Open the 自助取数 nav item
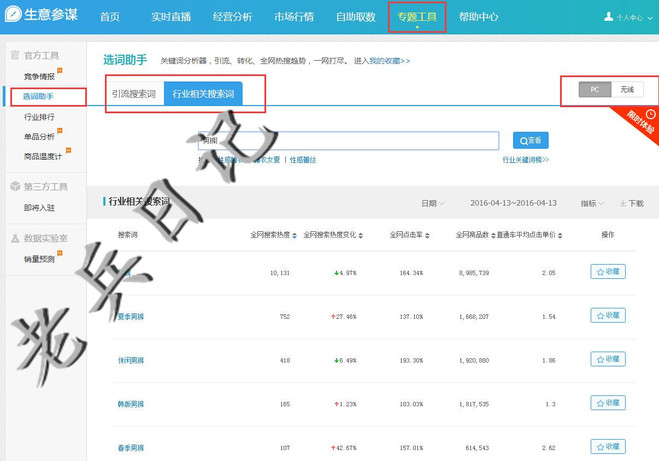Viewport: 659px width, 461px height. [356, 17]
